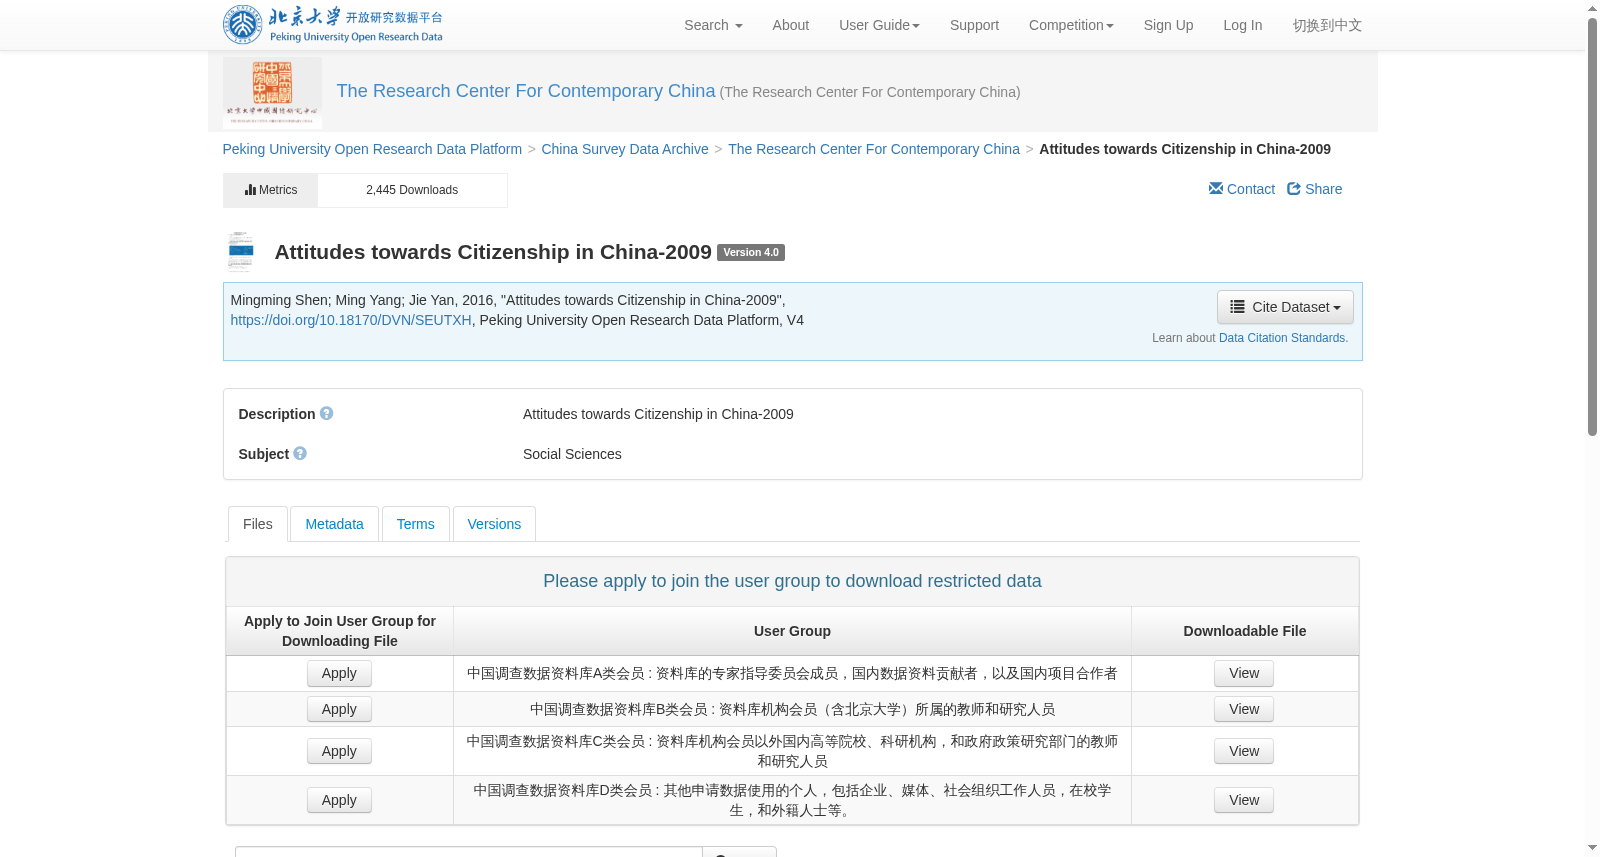
Task: Click Apply for A类会员 user group
Action: (x=339, y=673)
